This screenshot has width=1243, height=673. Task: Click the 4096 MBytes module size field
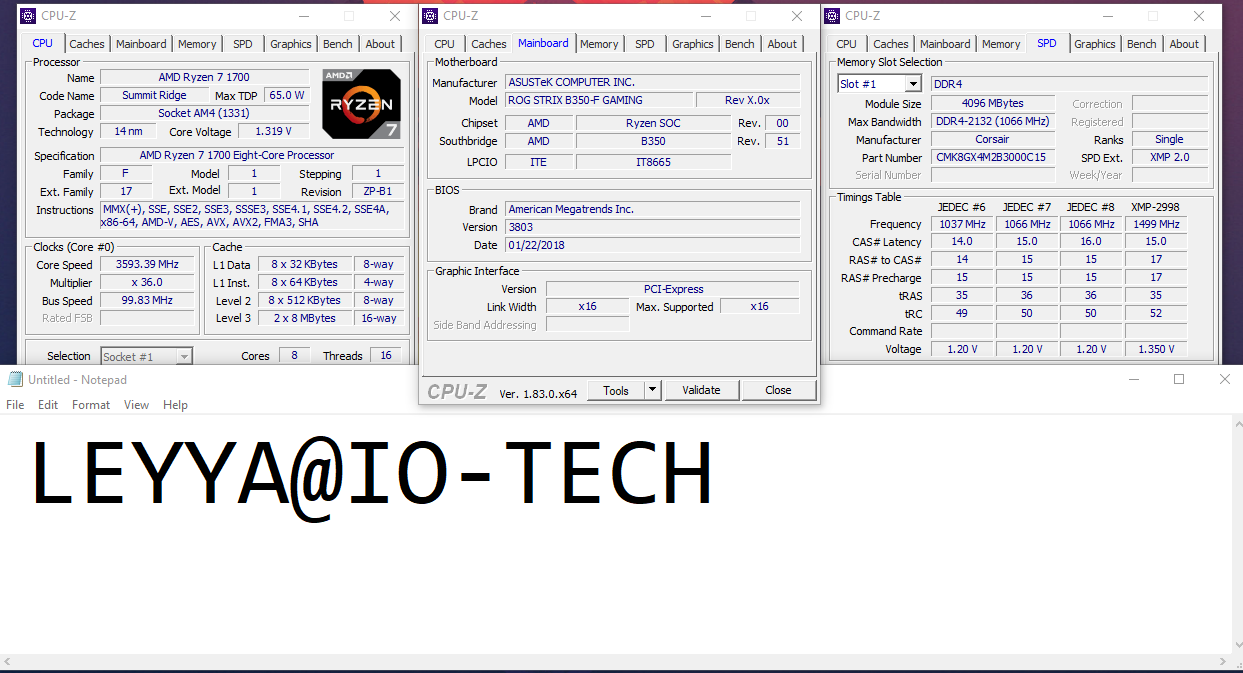(x=992, y=104)
